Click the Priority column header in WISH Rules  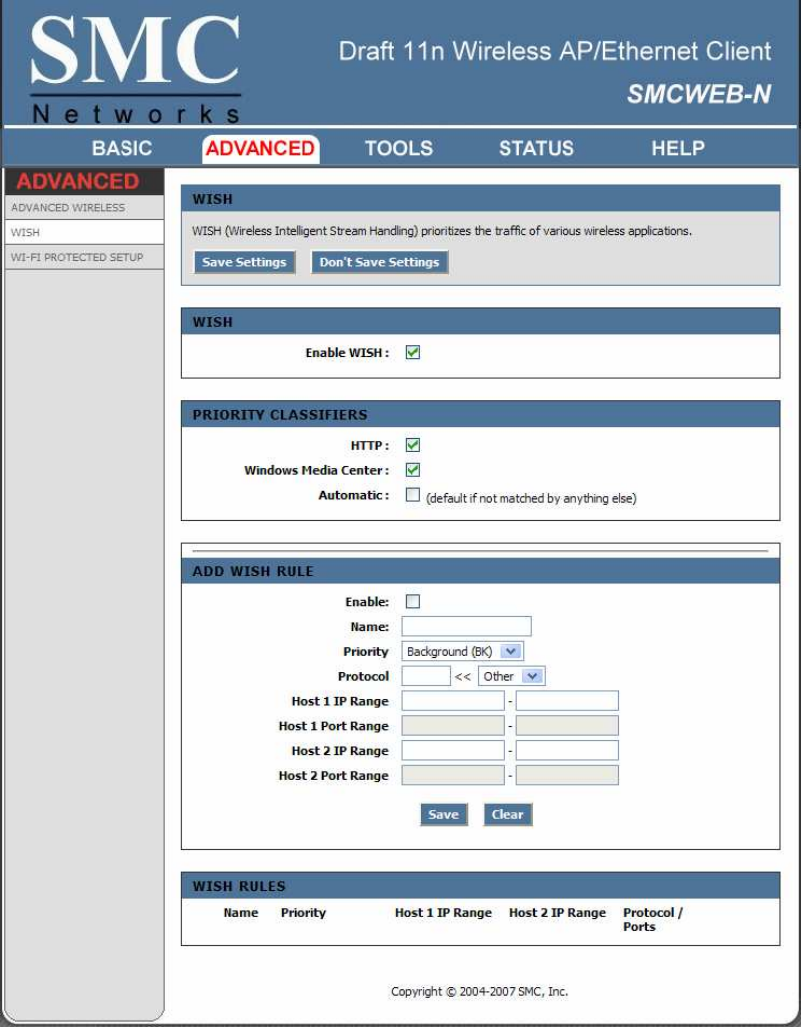point(303,912)
